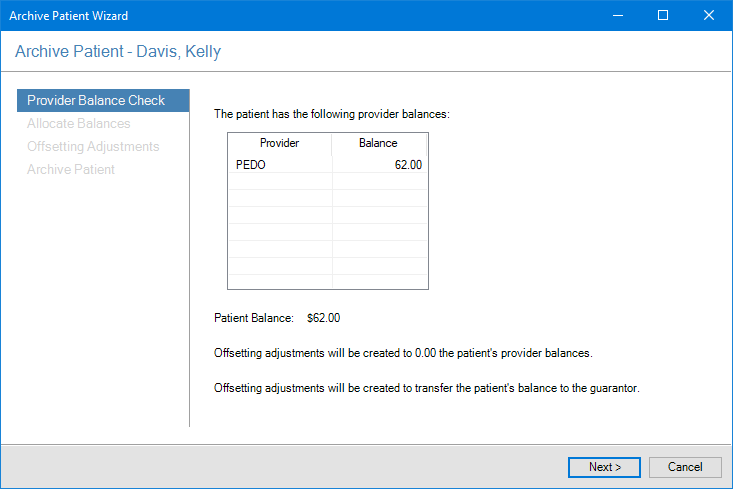
Task: Close the Archive Patient Wizard window
Action: coord(709,16)
